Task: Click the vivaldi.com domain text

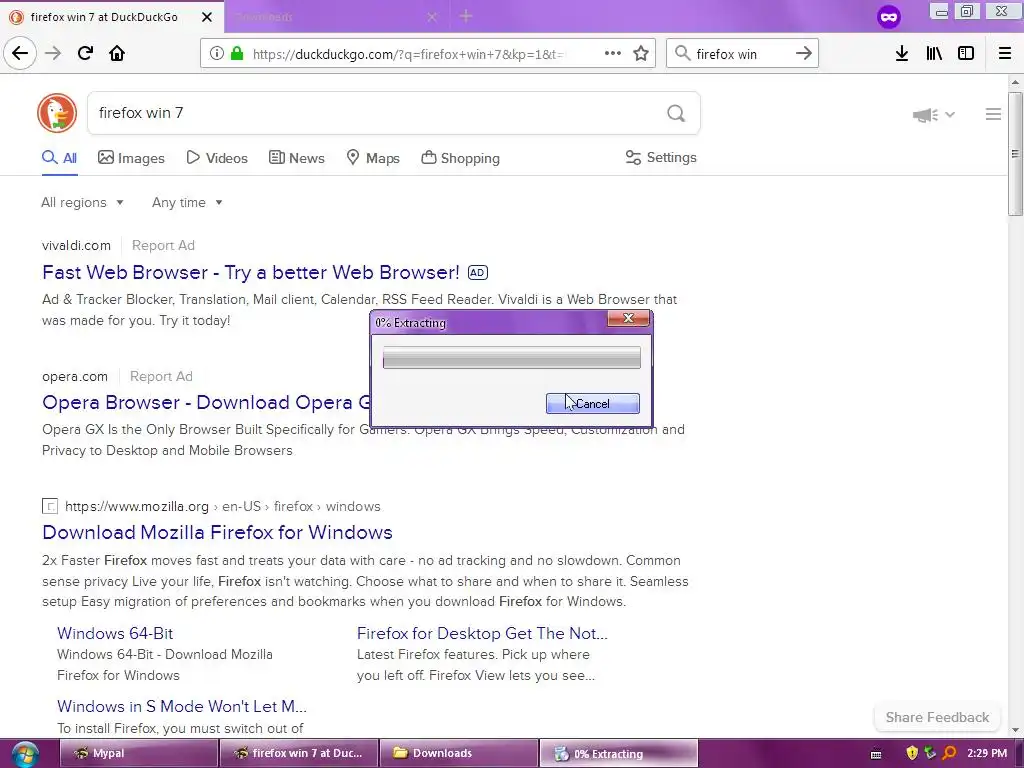Action: tap(76, 246)
